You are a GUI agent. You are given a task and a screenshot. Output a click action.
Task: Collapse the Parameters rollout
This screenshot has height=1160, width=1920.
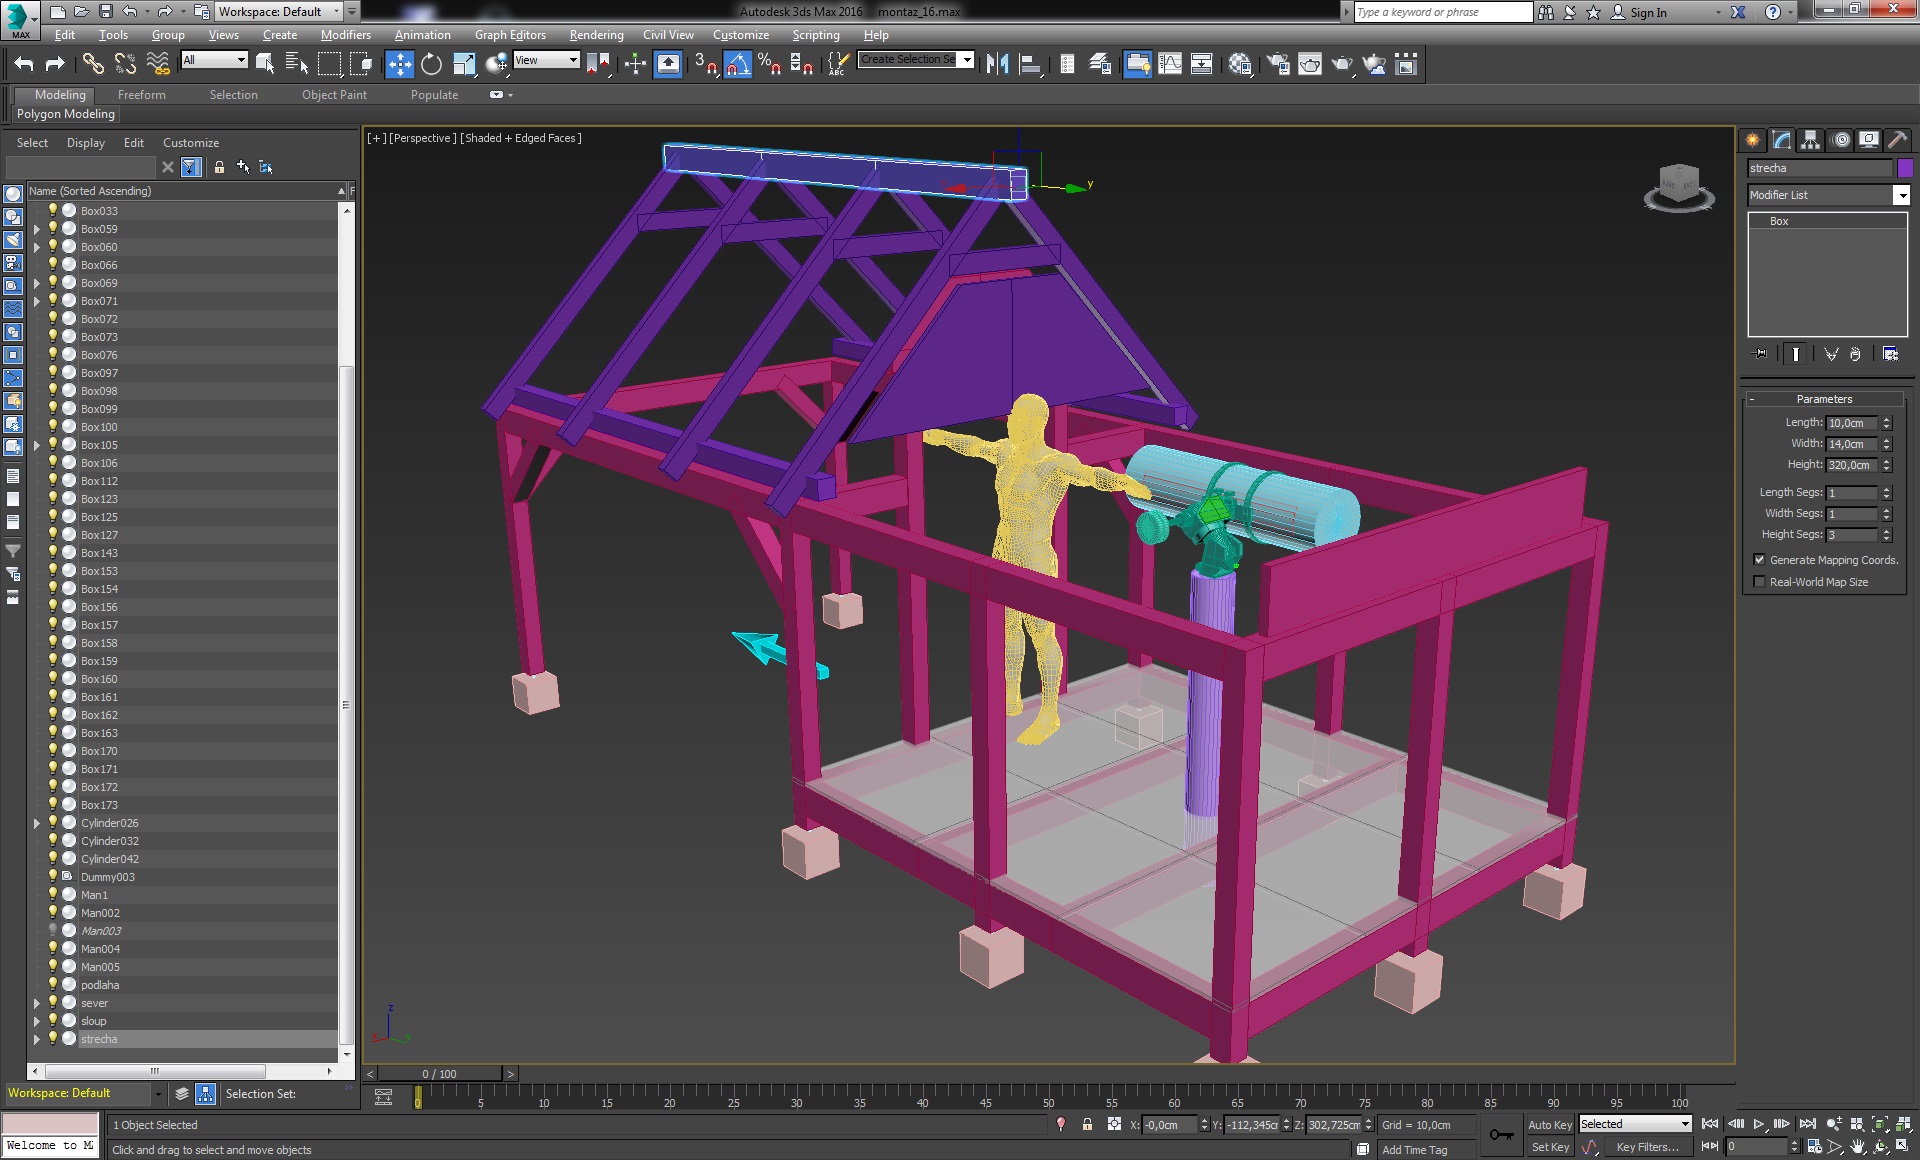click(1824, 399)
